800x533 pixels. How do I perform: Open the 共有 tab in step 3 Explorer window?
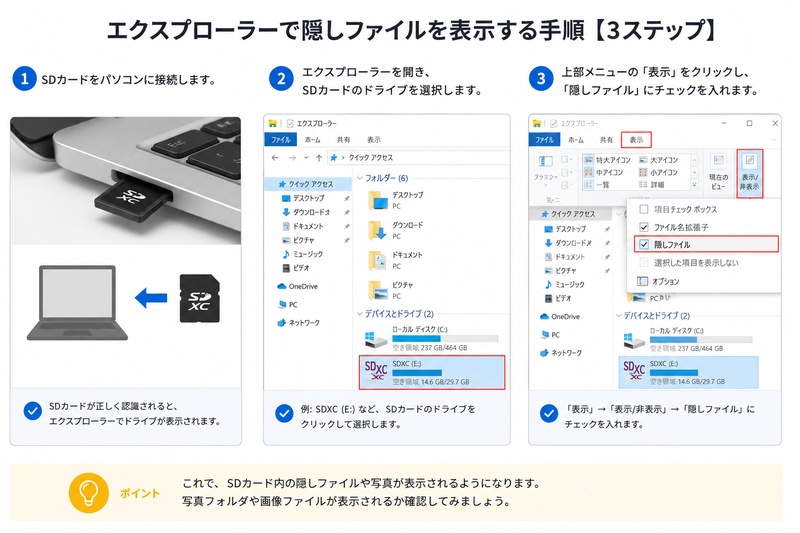(x=606, y=140)
